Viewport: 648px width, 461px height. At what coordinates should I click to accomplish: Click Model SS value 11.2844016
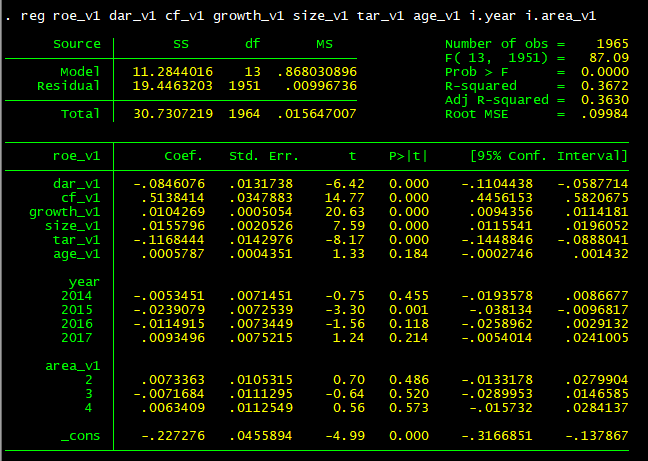pos(172,72)
